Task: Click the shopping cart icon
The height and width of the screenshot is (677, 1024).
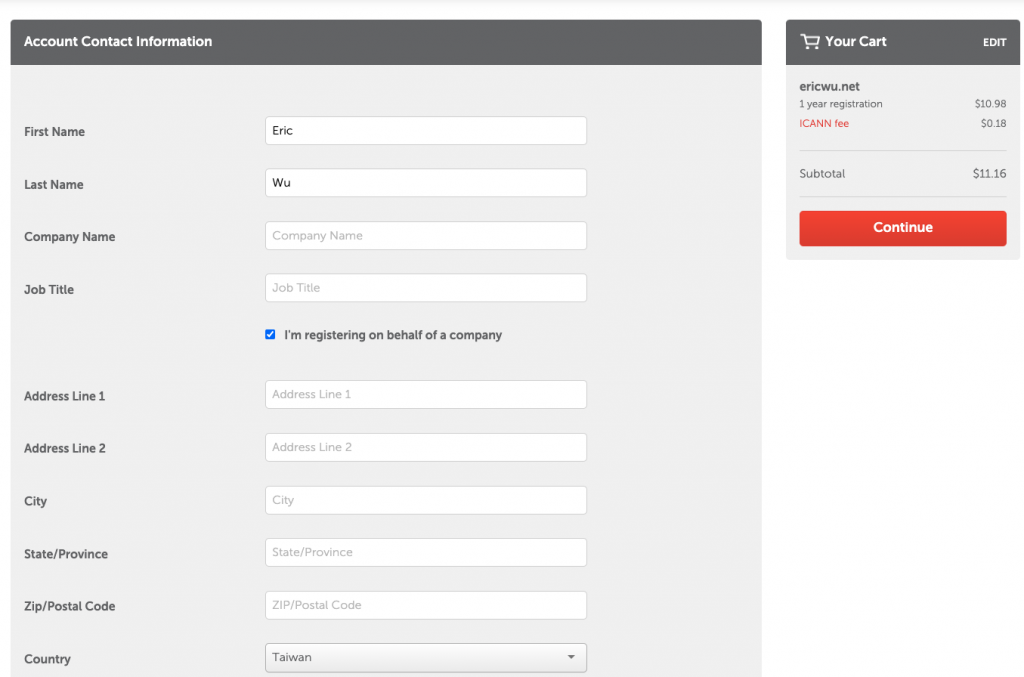Action: point(810,42)
